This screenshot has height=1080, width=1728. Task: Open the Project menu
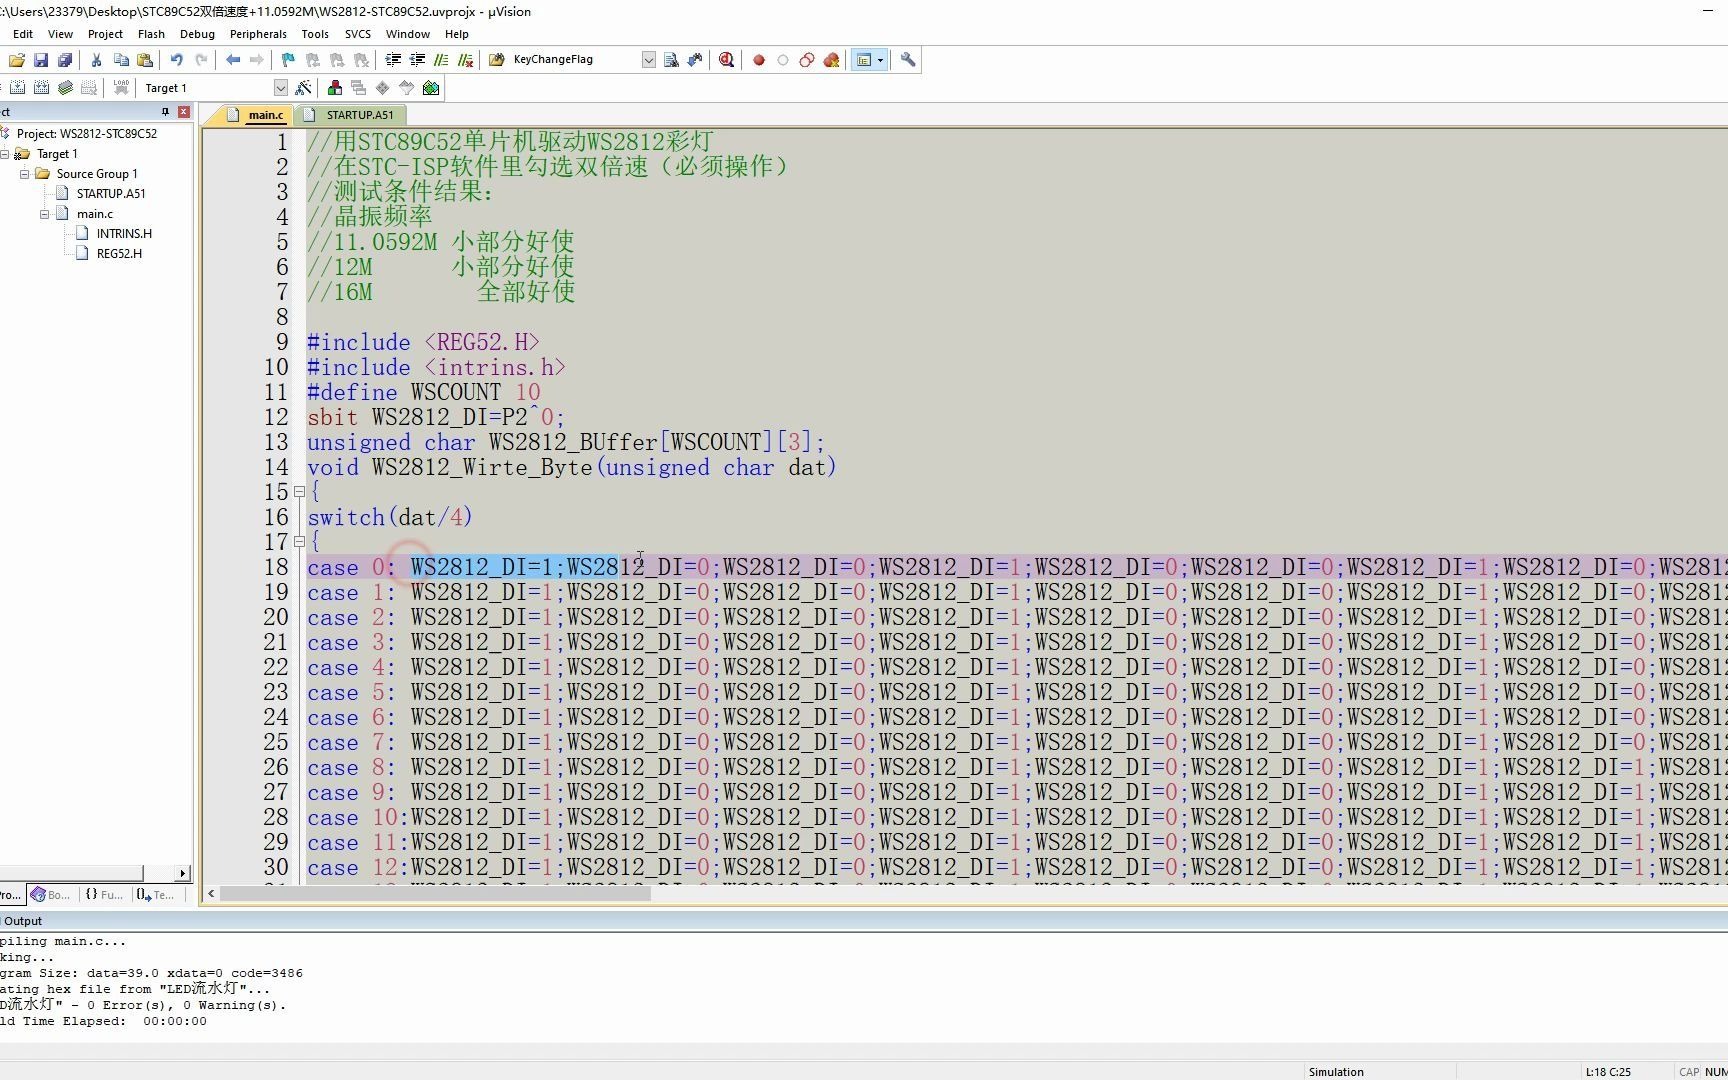tap(105, 34)
